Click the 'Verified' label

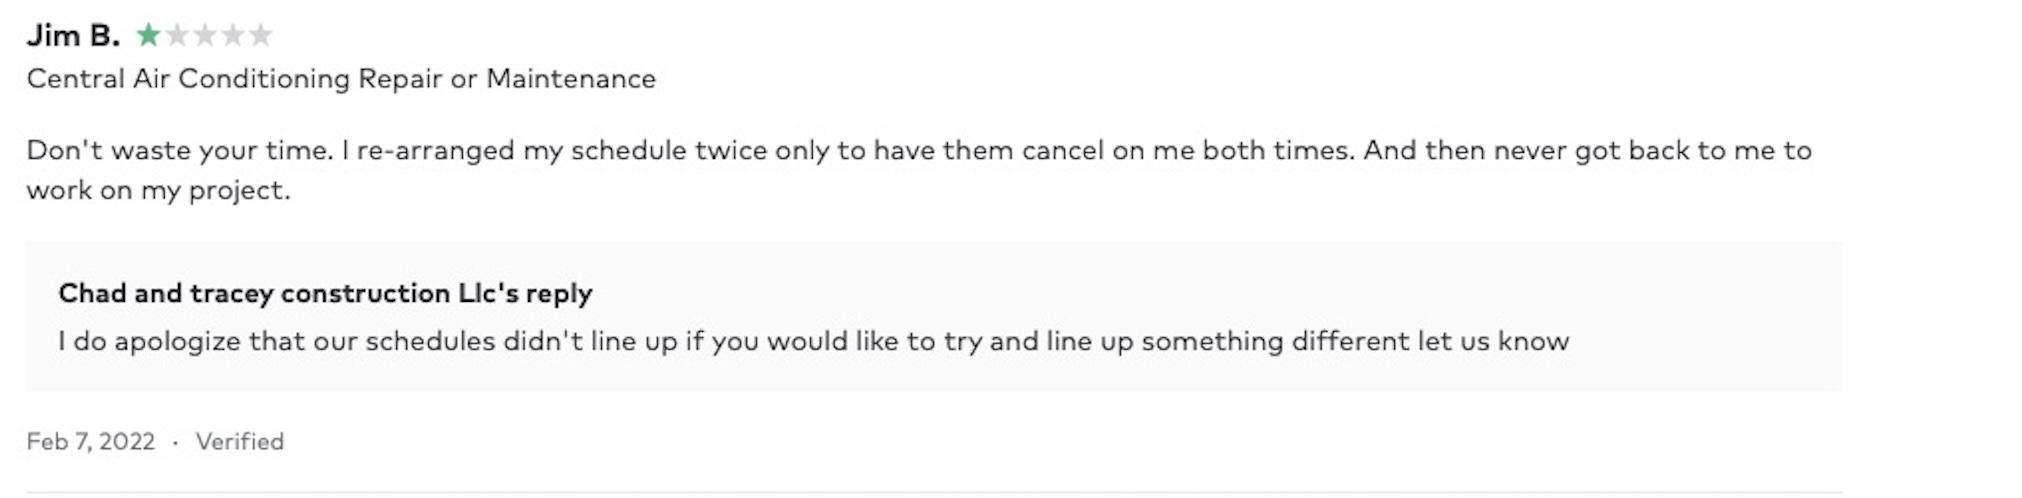[x=240, y=441]
